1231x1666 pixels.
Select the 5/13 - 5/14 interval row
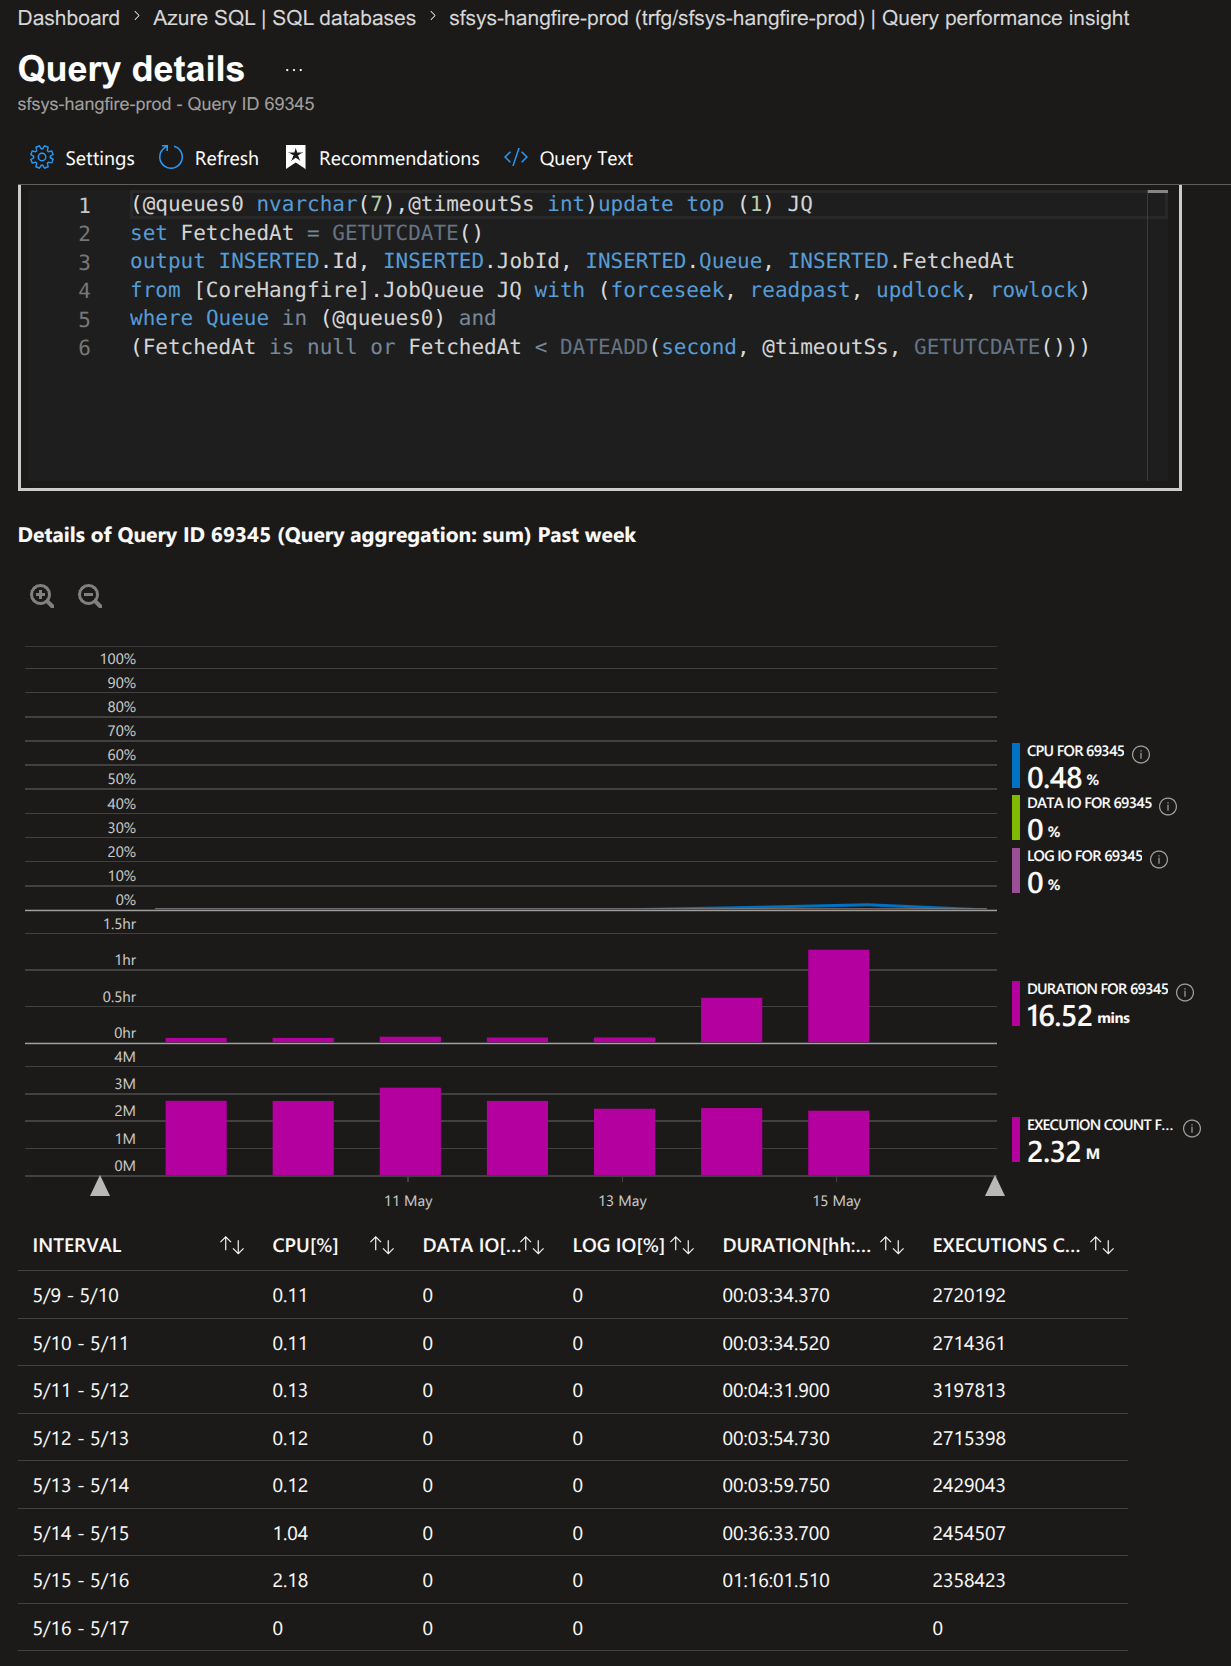[x=573, y=1485]
